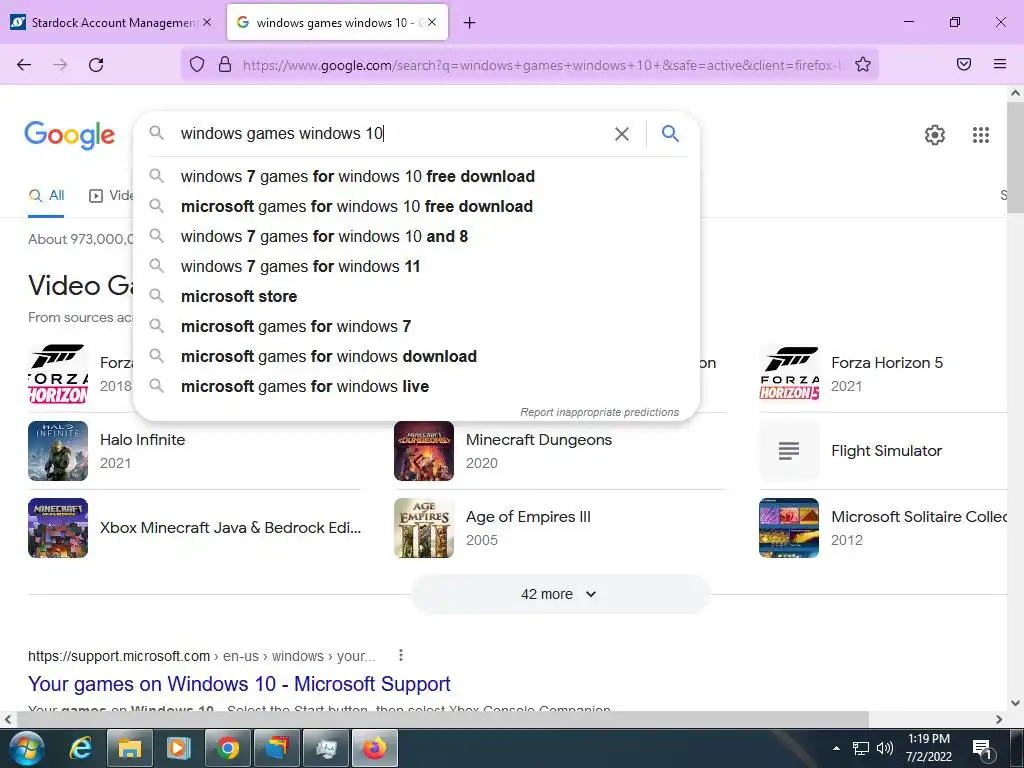Click the vertical scrollbar thumb

1015,157
